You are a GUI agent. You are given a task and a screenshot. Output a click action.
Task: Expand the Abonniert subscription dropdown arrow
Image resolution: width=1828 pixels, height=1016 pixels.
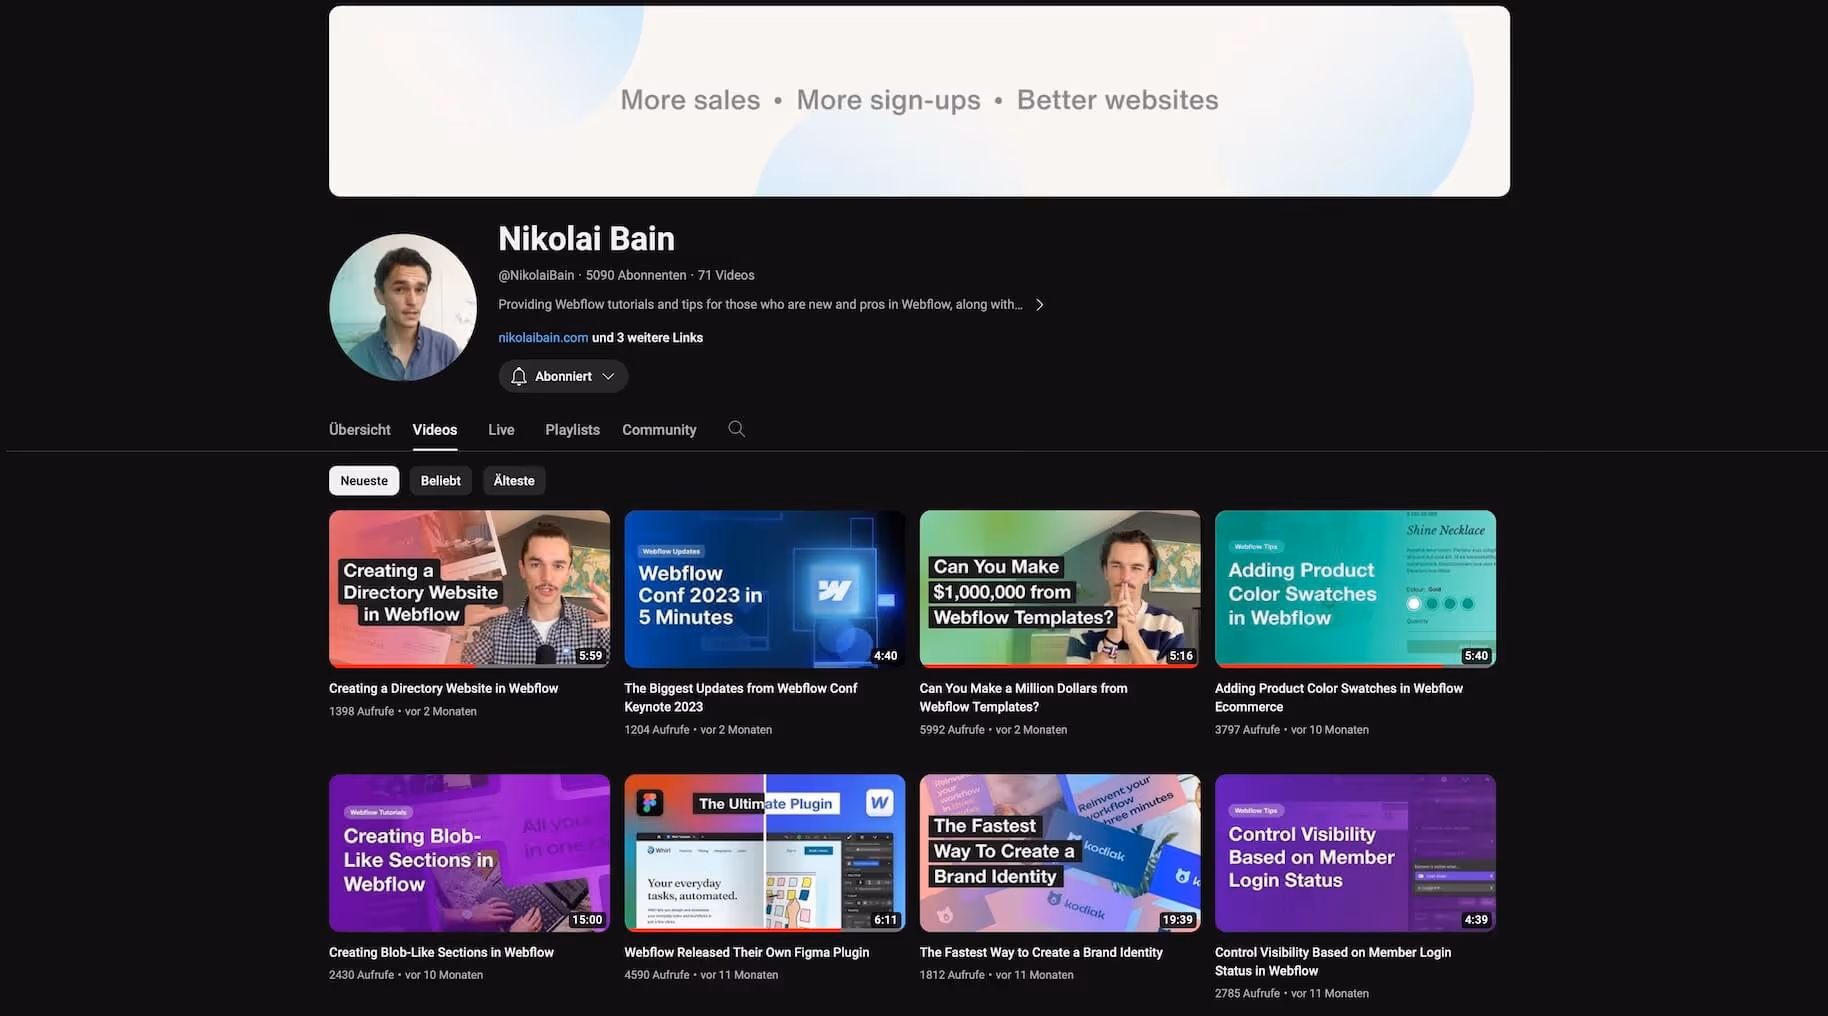[x=608, y=376]
